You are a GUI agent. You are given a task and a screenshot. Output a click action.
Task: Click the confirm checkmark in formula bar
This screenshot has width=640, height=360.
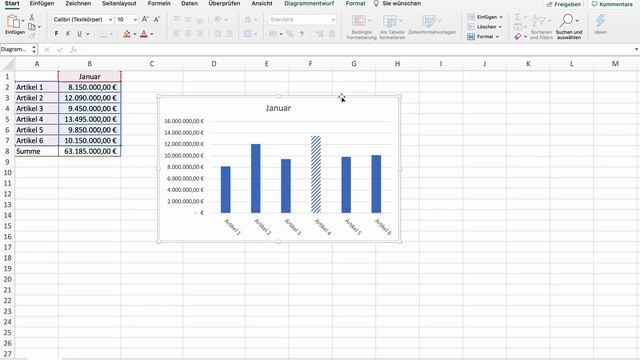point(60,49)
